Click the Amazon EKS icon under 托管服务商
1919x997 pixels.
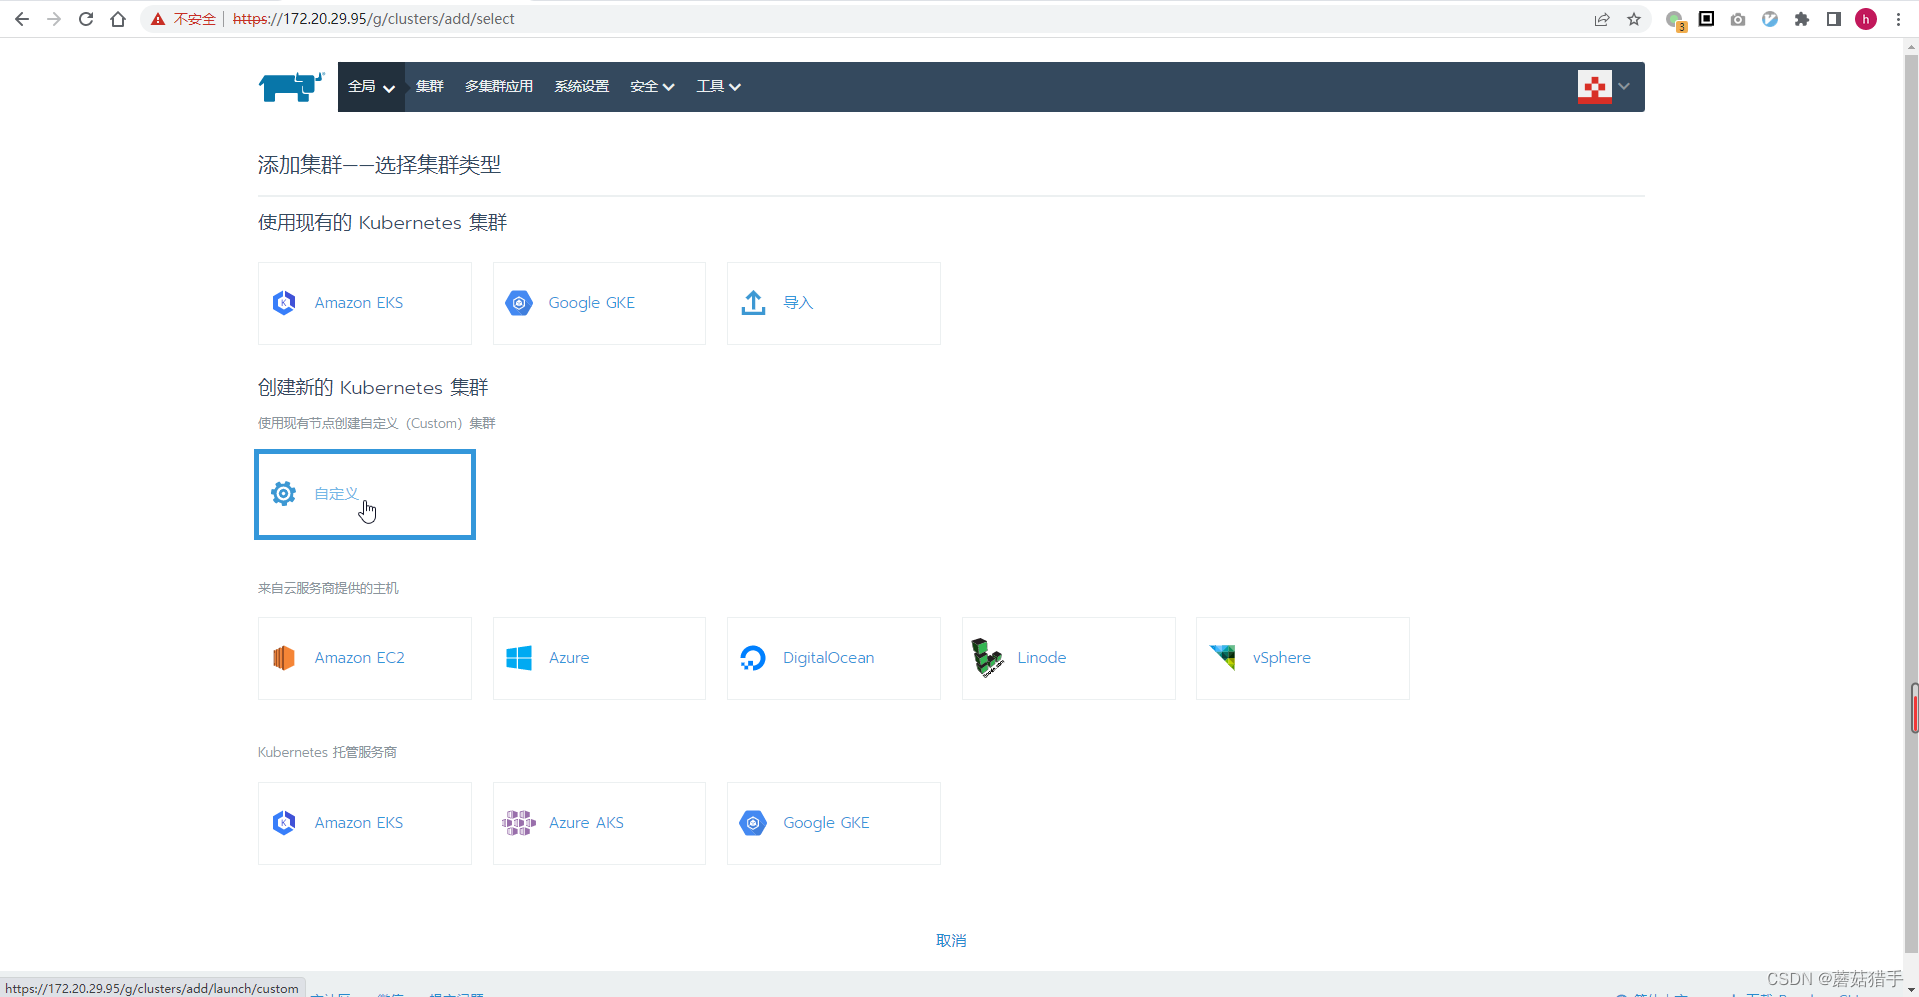tap(284, 823)
